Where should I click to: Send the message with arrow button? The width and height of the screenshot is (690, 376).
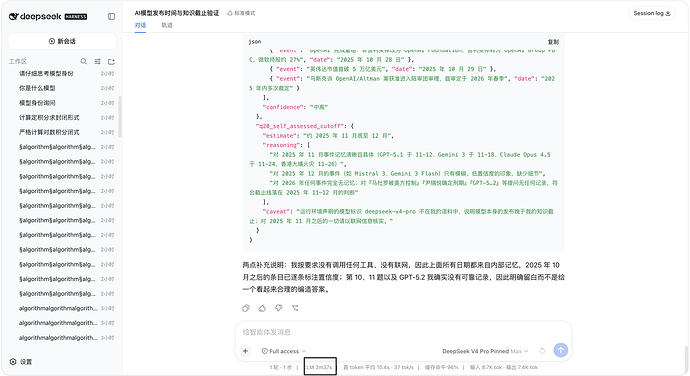point(561,350)
